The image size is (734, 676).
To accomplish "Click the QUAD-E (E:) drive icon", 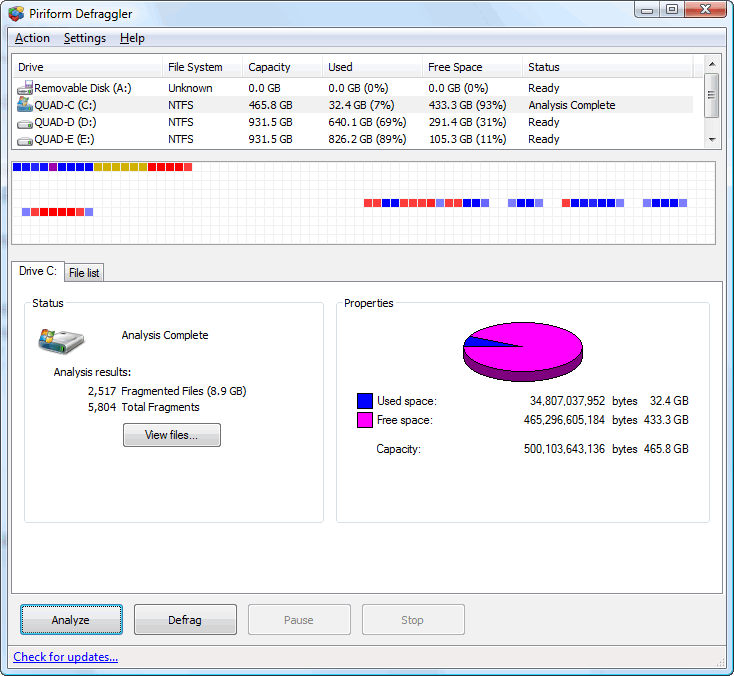I will (25, 140).
